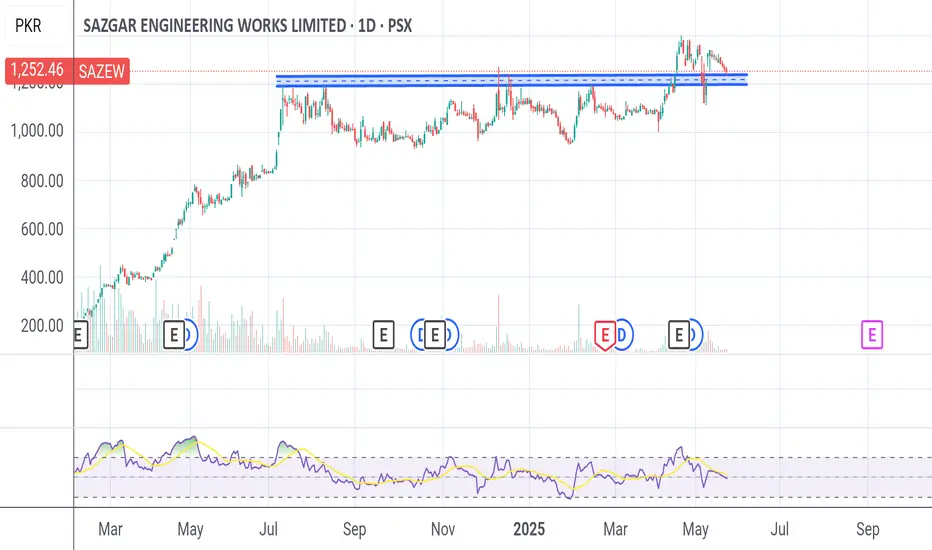Screen dimensions: 932x550
Task: Click the red 1,252.46 current price label
Action: 37,70
